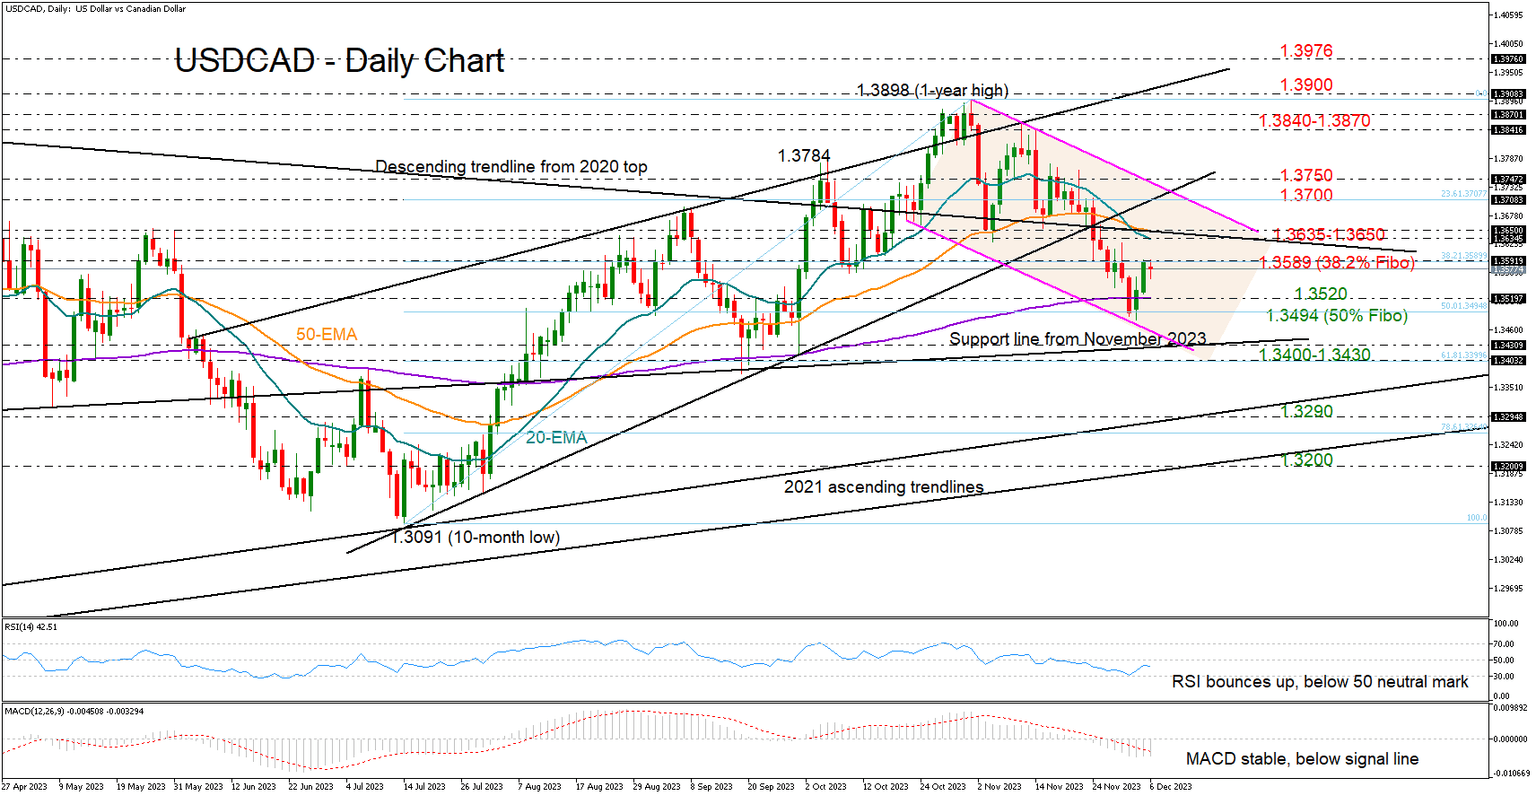Select the Descending trendline from 2020 top label

pos(511,166)
